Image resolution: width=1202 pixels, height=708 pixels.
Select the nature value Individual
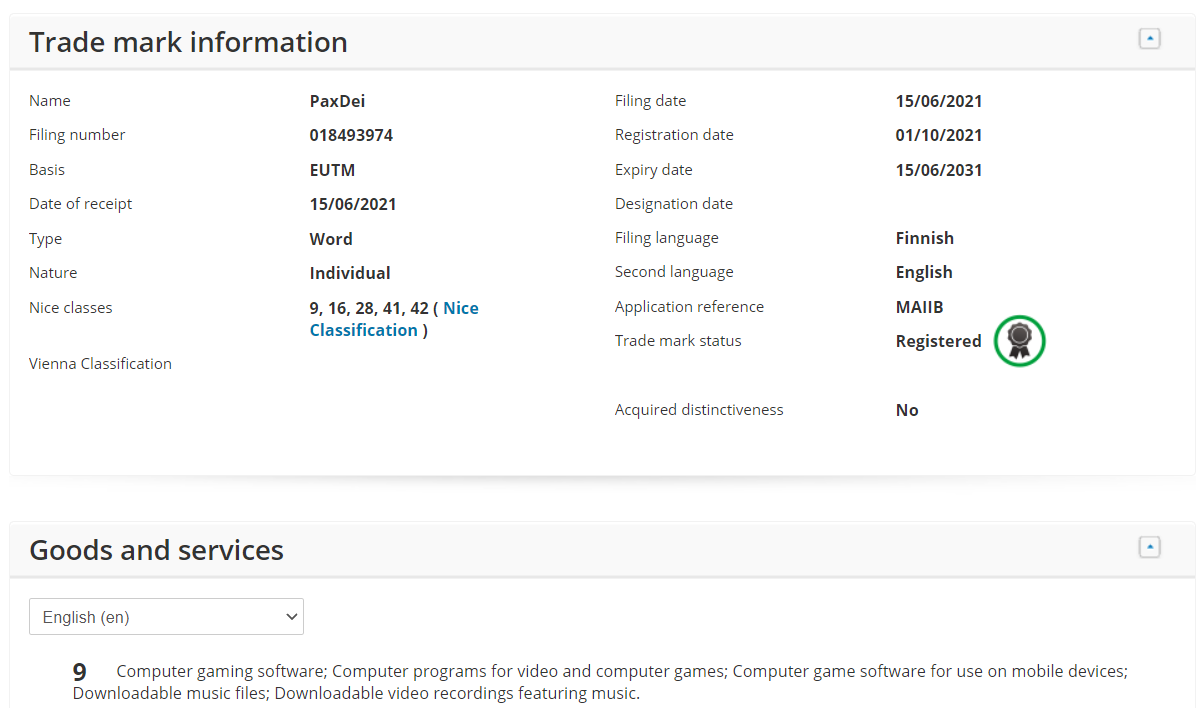350,273
